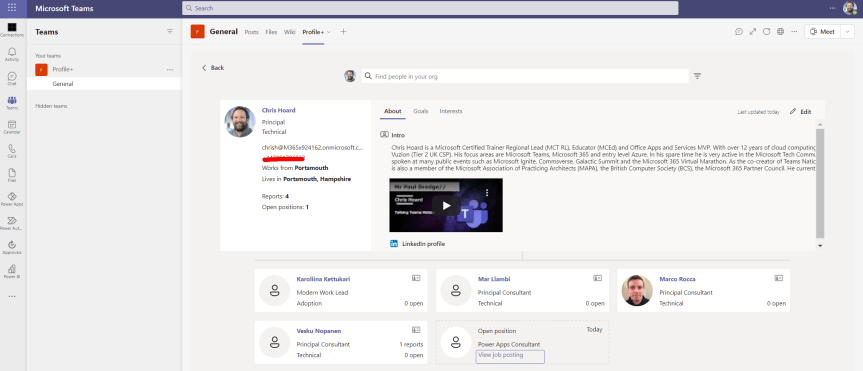863x371 pixels.
Task: Open the Approvals app icon
Action: pyautogui.click(x=12, y=247)
